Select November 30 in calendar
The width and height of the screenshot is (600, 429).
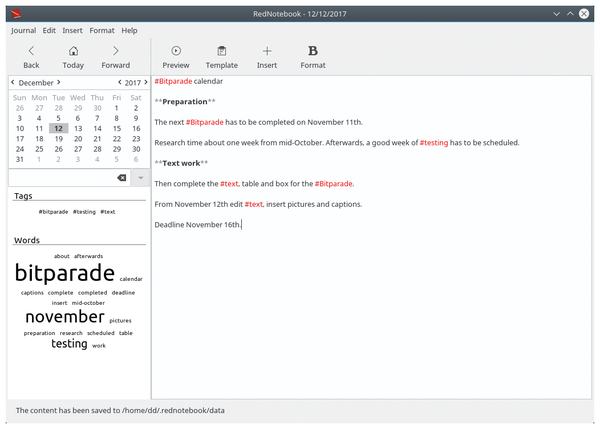pos(98,108)
